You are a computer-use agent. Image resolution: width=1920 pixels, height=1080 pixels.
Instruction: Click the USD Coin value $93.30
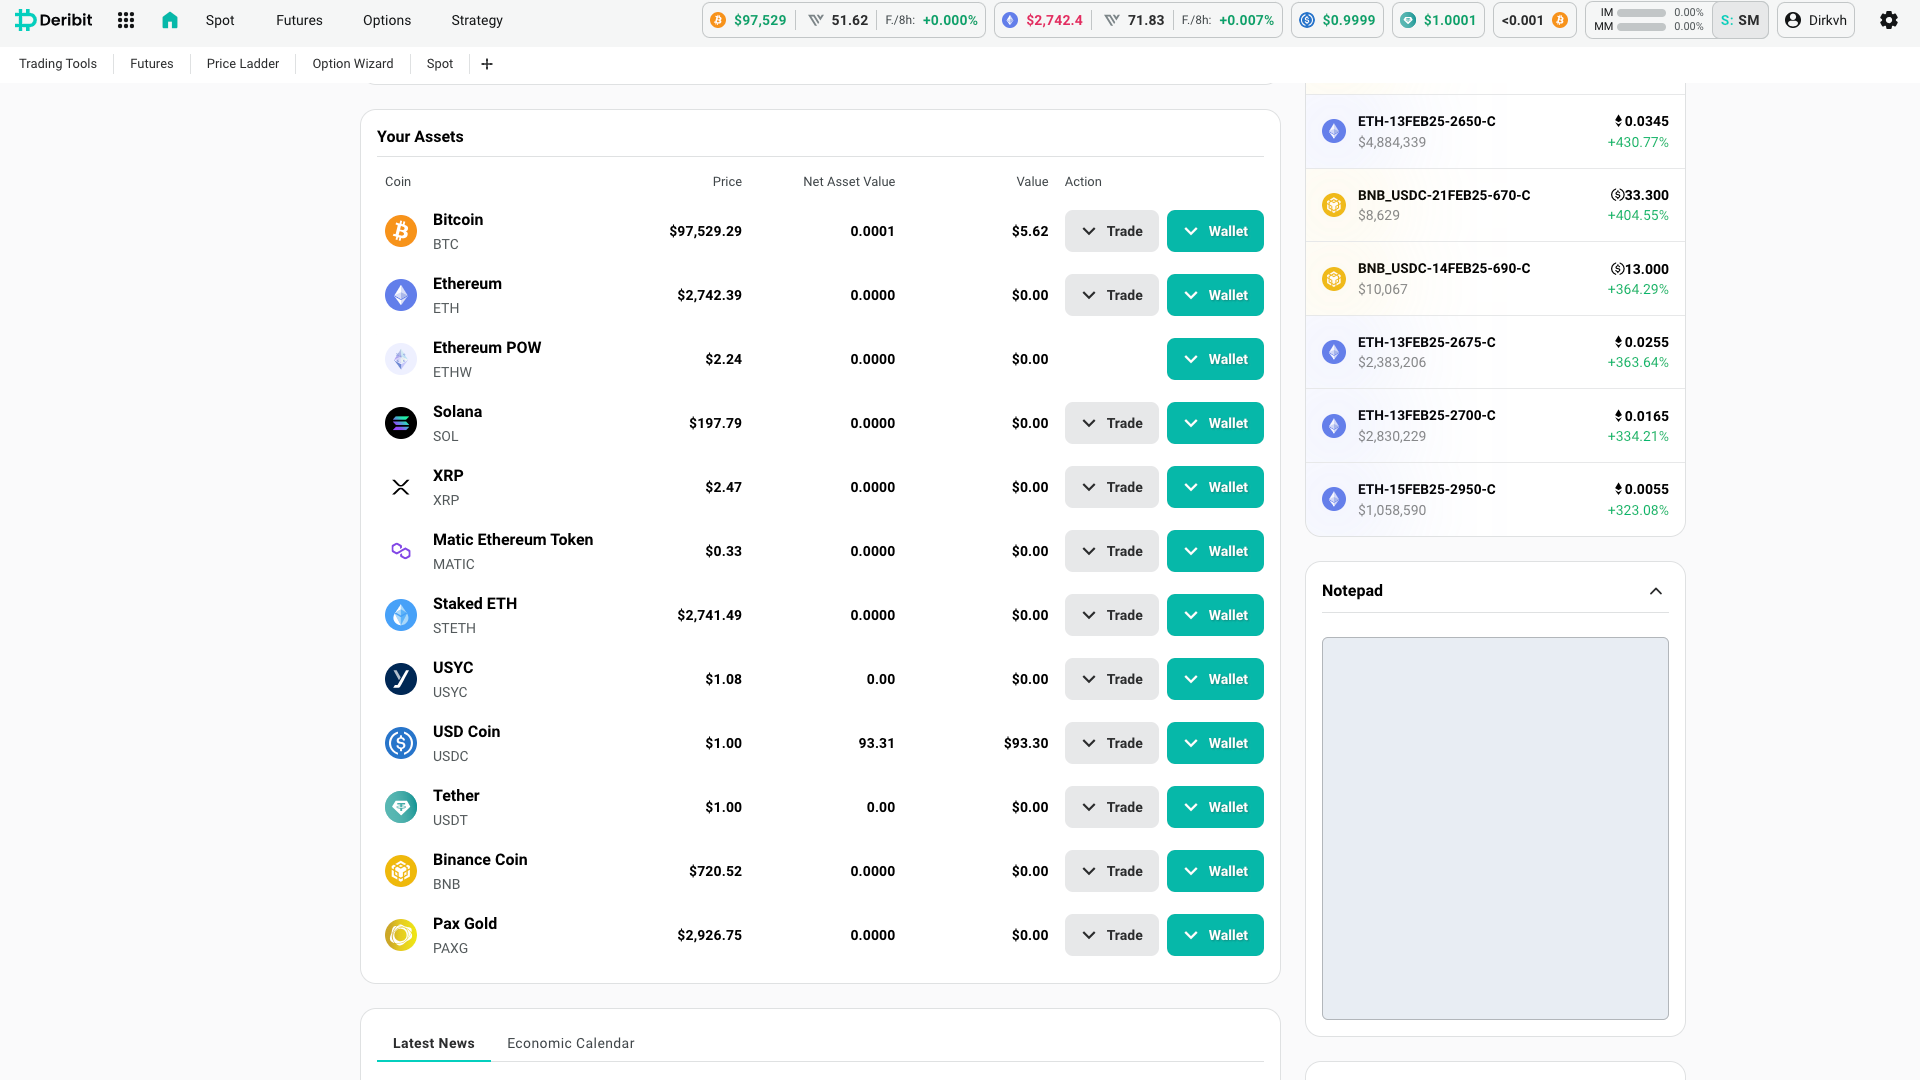tap(1026, 743)
